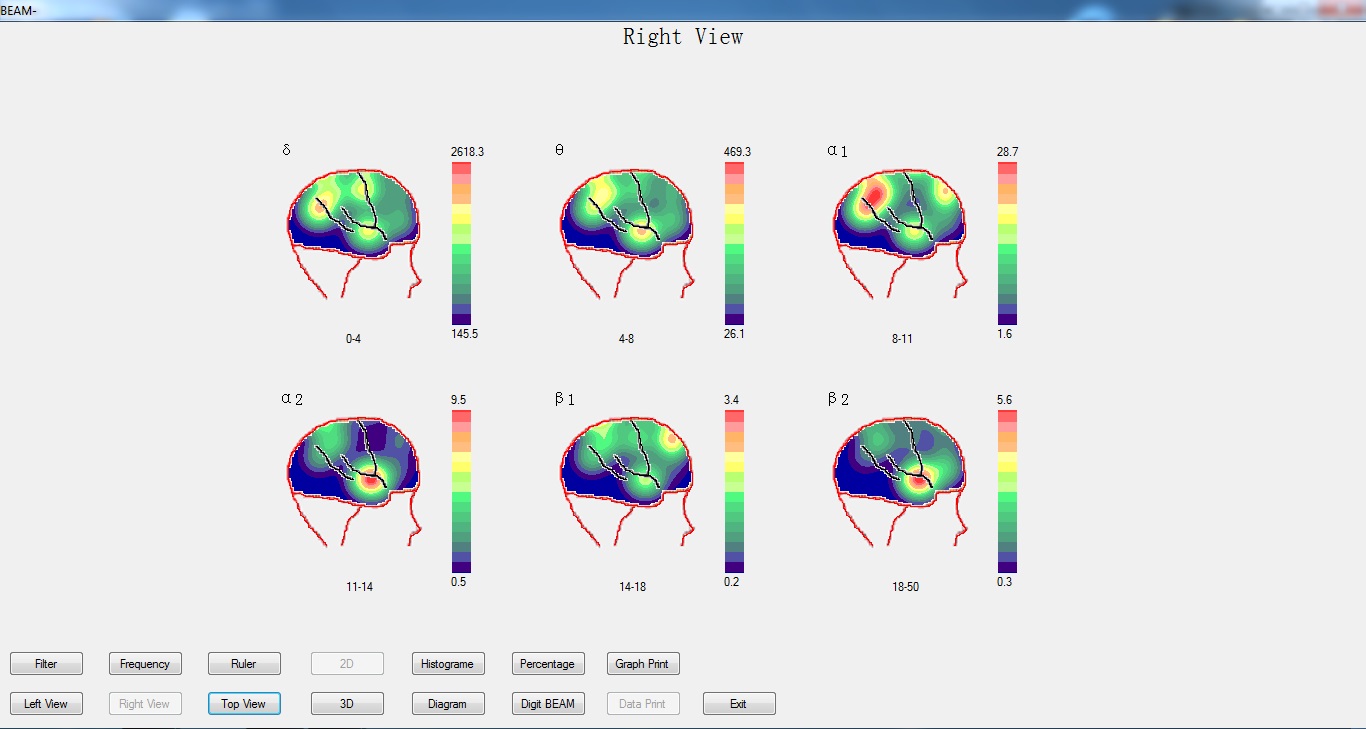1366x729 pixels.
Task: Click the alpha 2 maximum value 9.5
Action: [459, 400]
